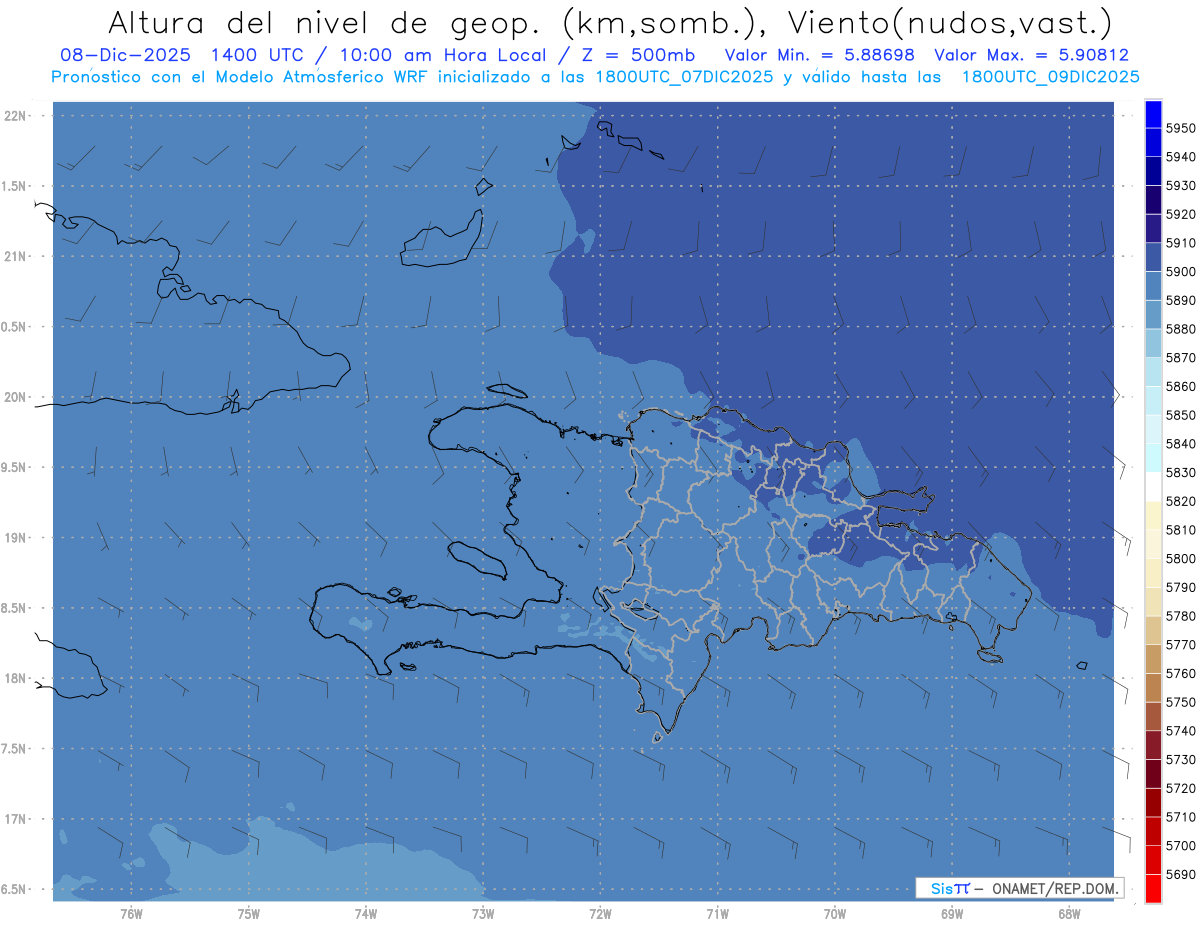The image size is (1200, 927).
Task: Click the '5750' color bar value
Action: coord(1180,702)
